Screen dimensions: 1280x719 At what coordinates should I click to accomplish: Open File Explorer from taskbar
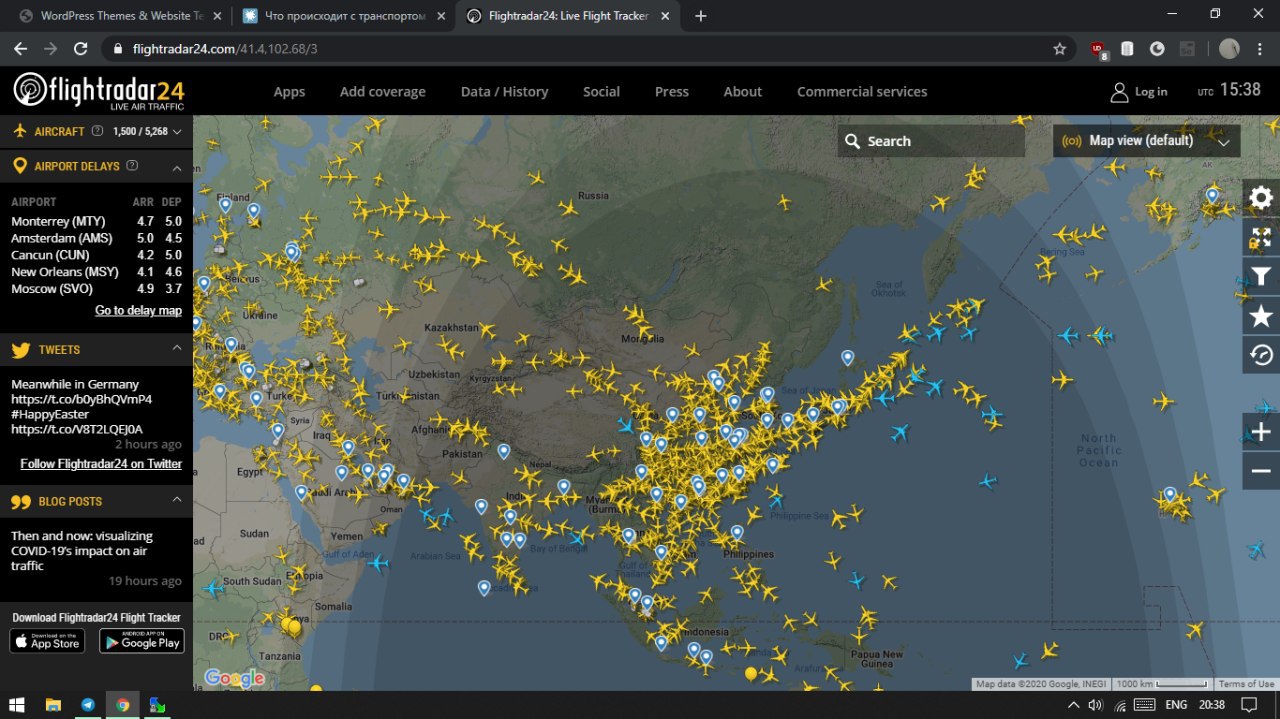pos(53,705)
